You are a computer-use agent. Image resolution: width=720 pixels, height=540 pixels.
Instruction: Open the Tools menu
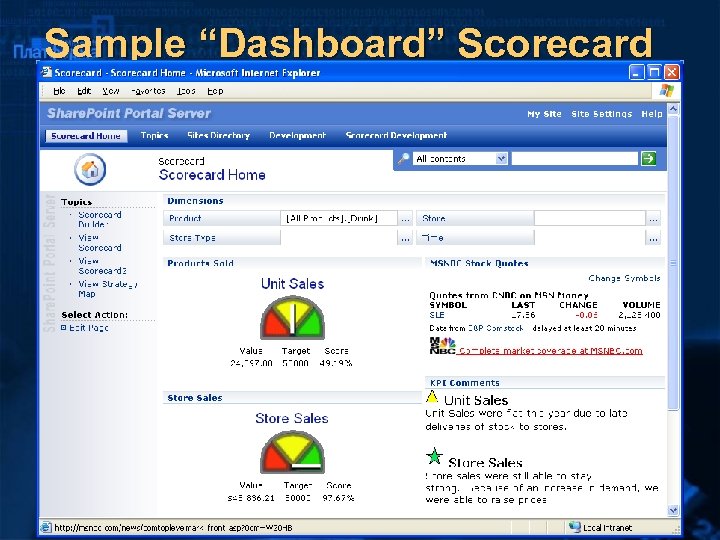pos(186,91)
